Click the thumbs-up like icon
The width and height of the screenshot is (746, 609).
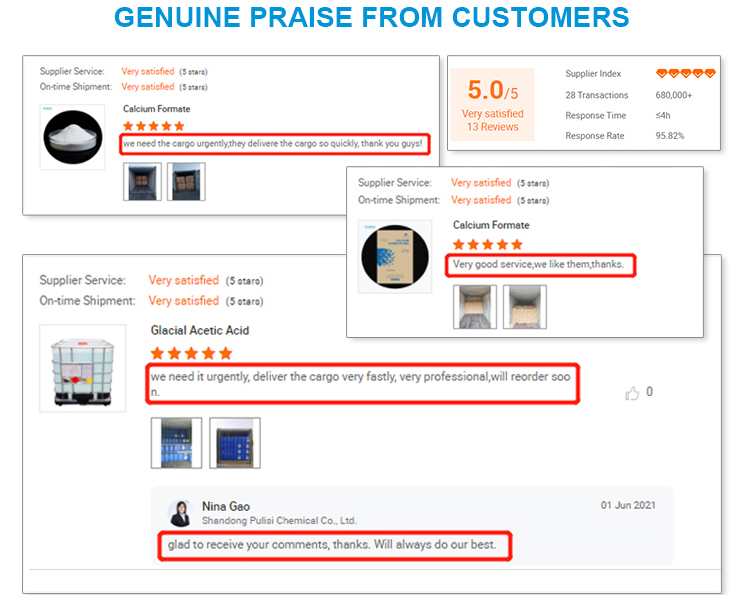632,393
